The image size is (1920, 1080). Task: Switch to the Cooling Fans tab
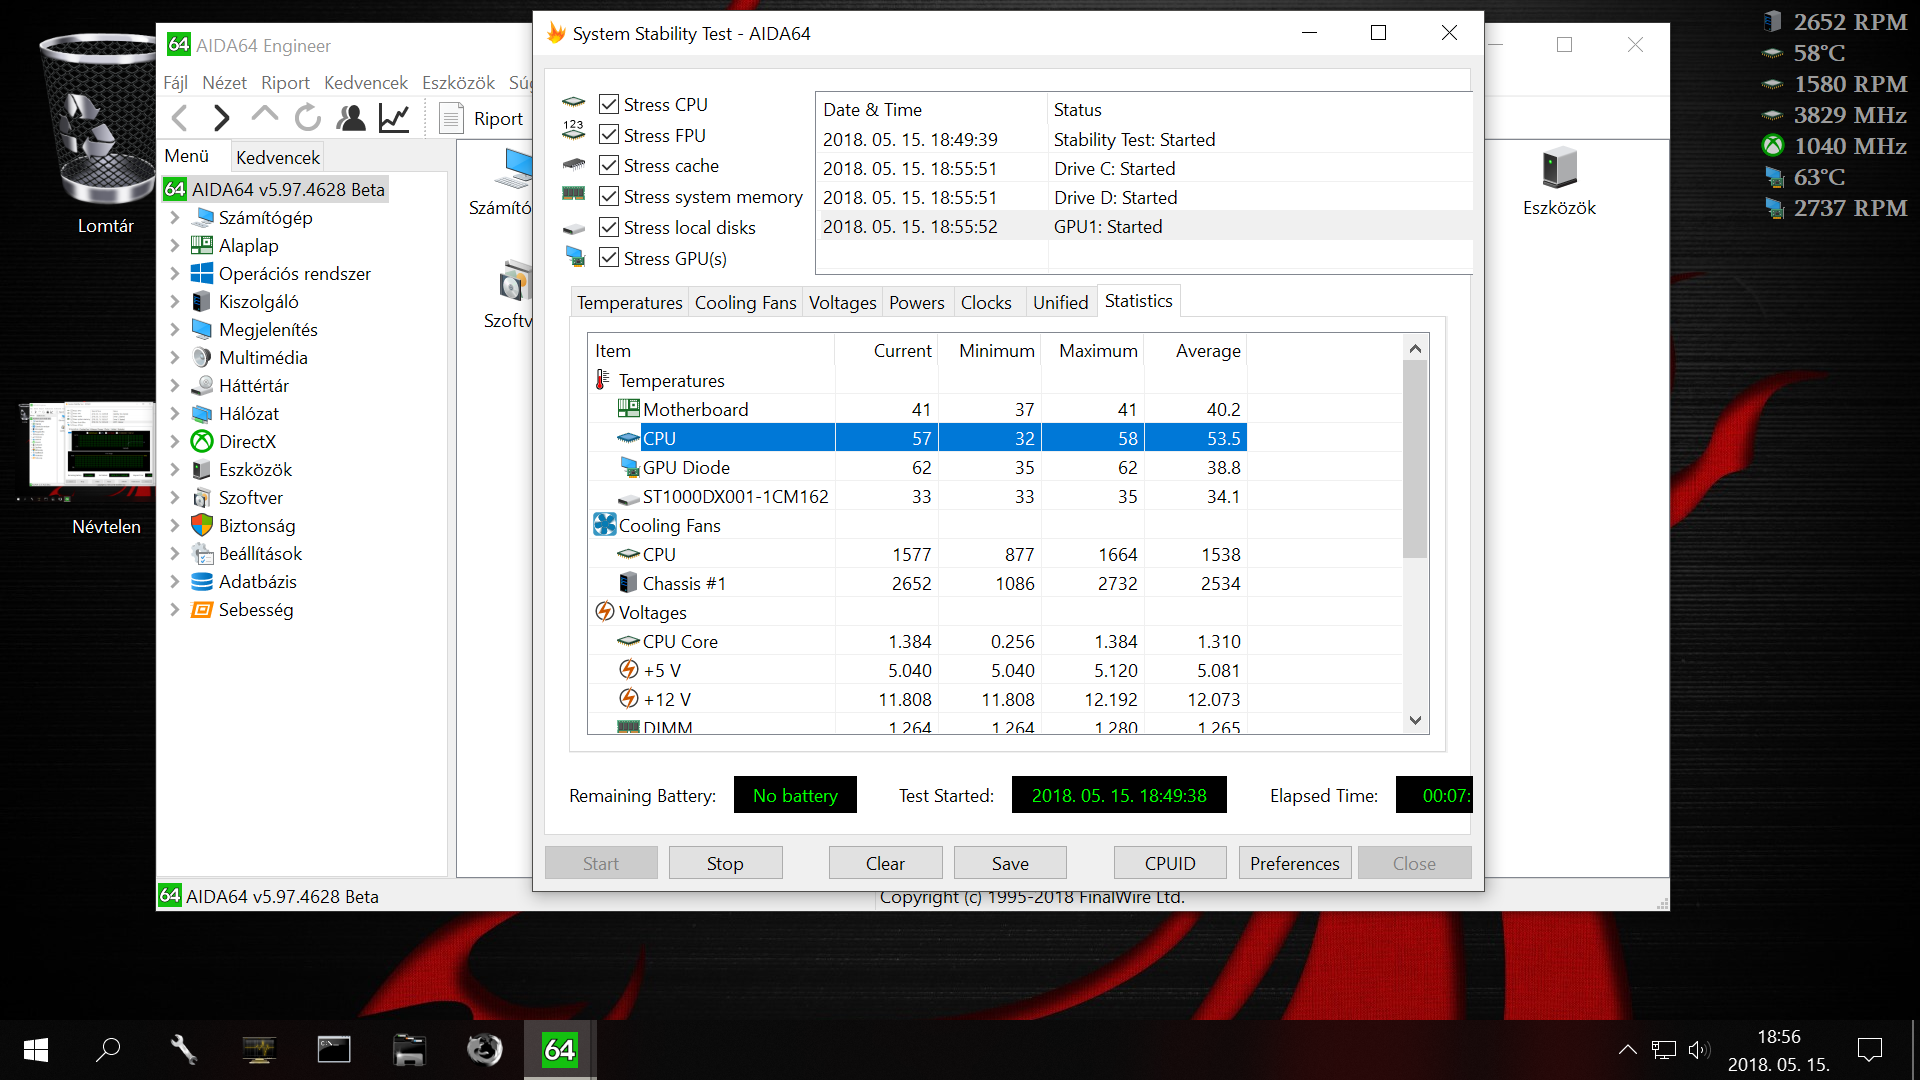(x=745, y=302)
